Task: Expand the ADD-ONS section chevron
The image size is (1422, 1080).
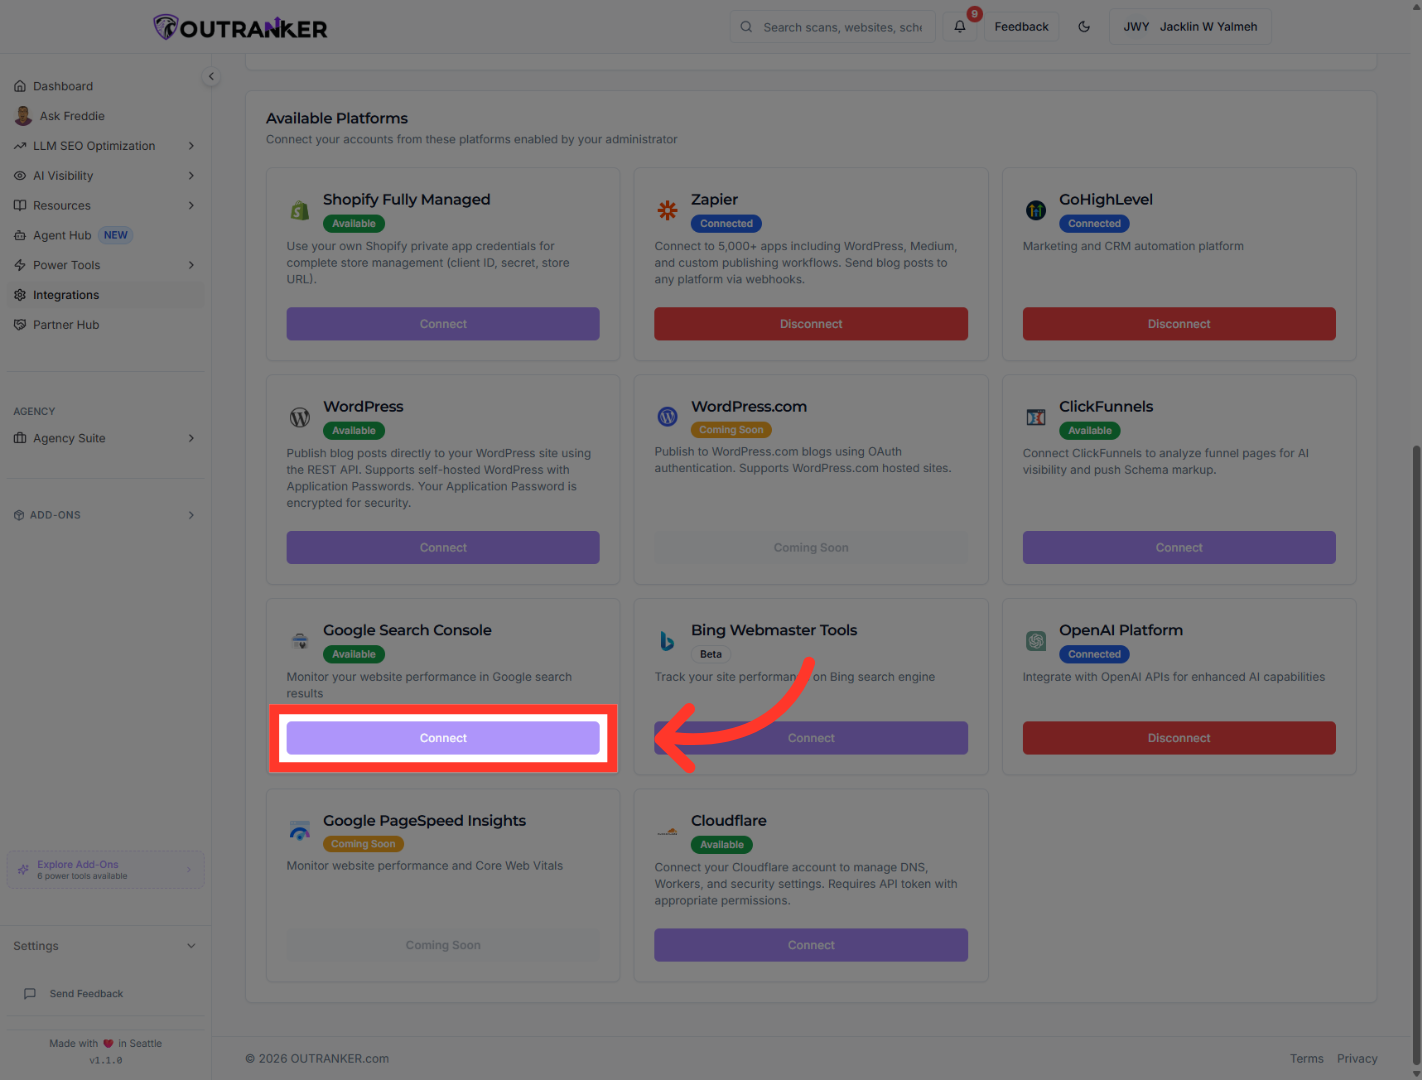Action: pyautogui.click(x=191, y=515)
